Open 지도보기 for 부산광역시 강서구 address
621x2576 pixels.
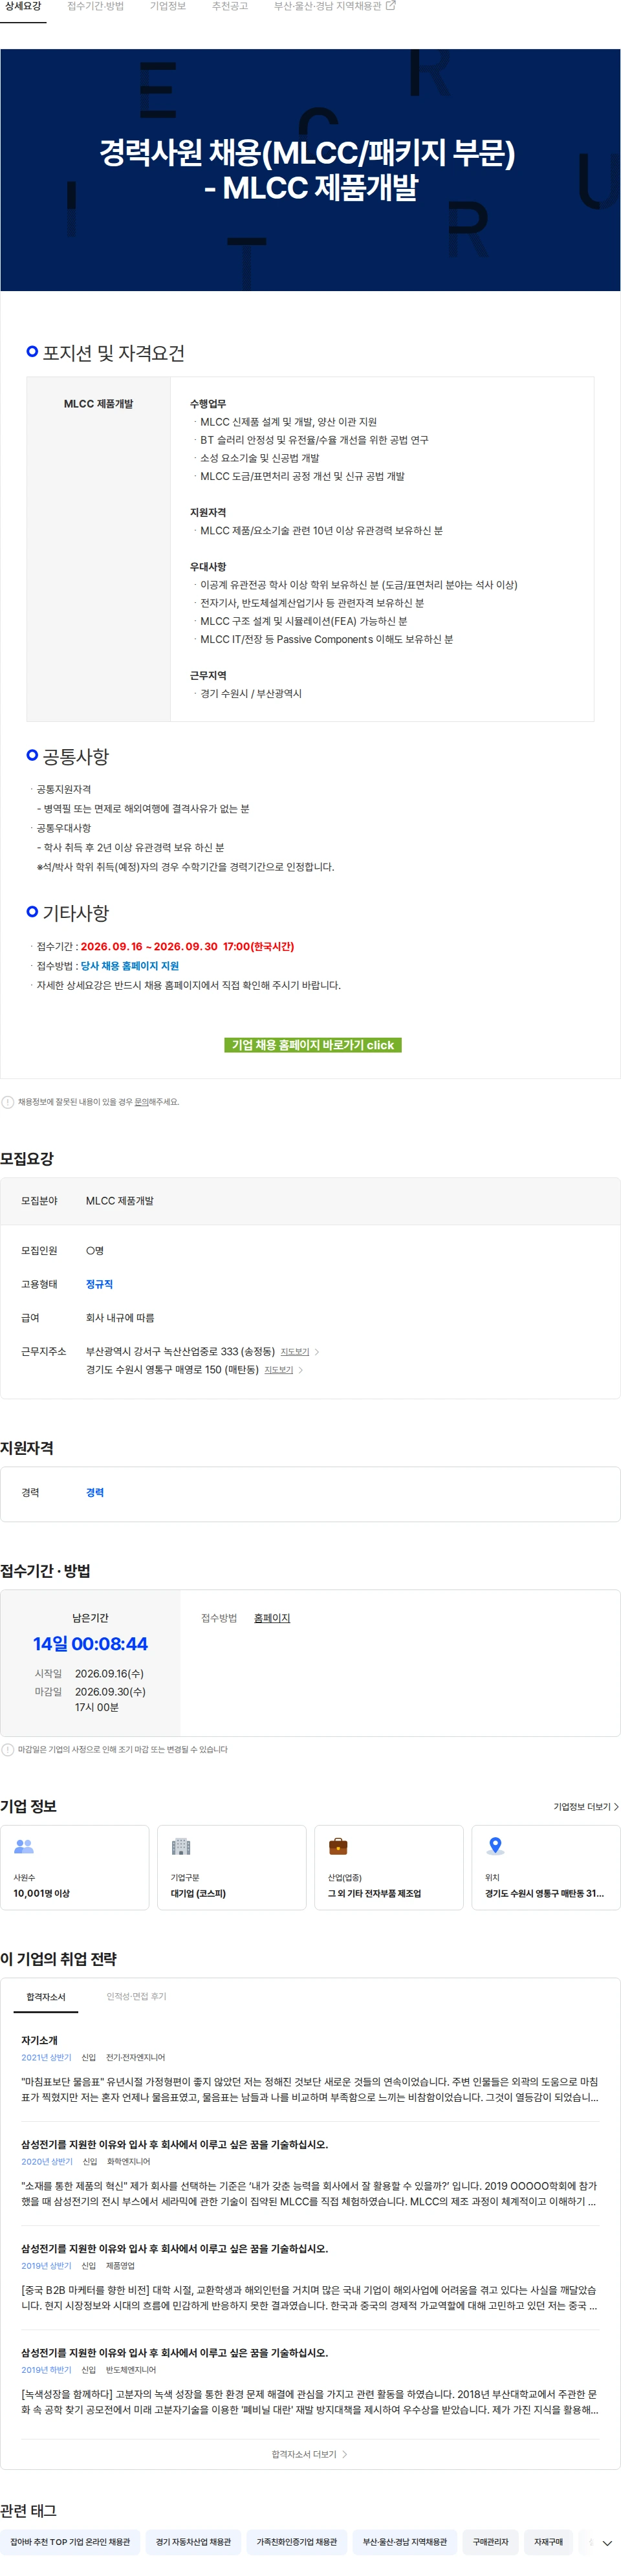point(294,1352)
